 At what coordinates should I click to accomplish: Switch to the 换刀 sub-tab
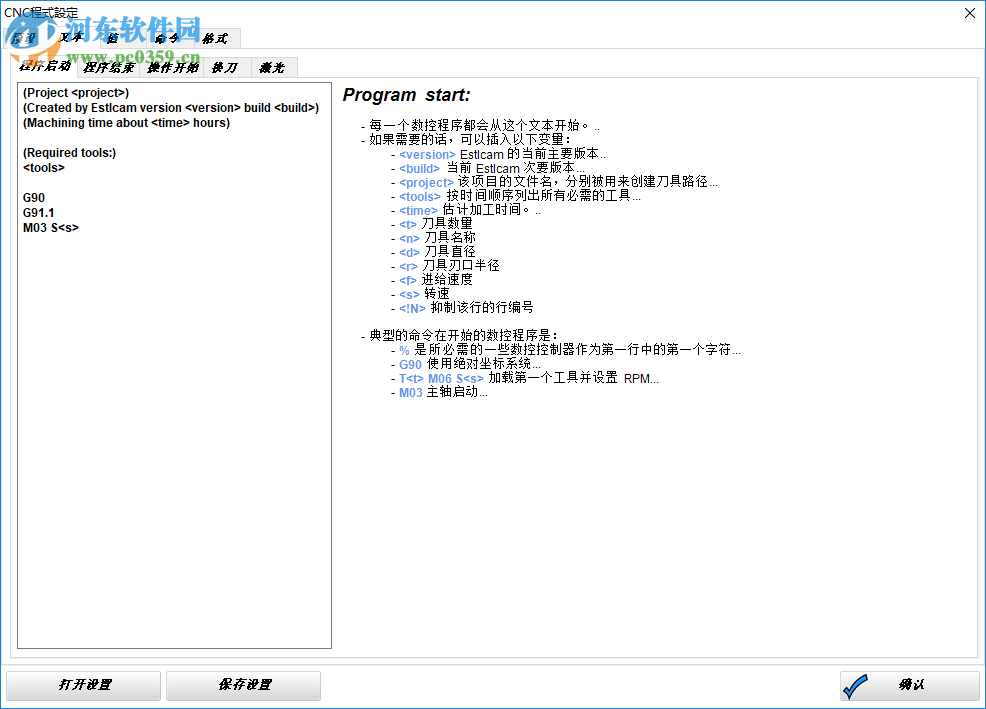click(226, 67)
